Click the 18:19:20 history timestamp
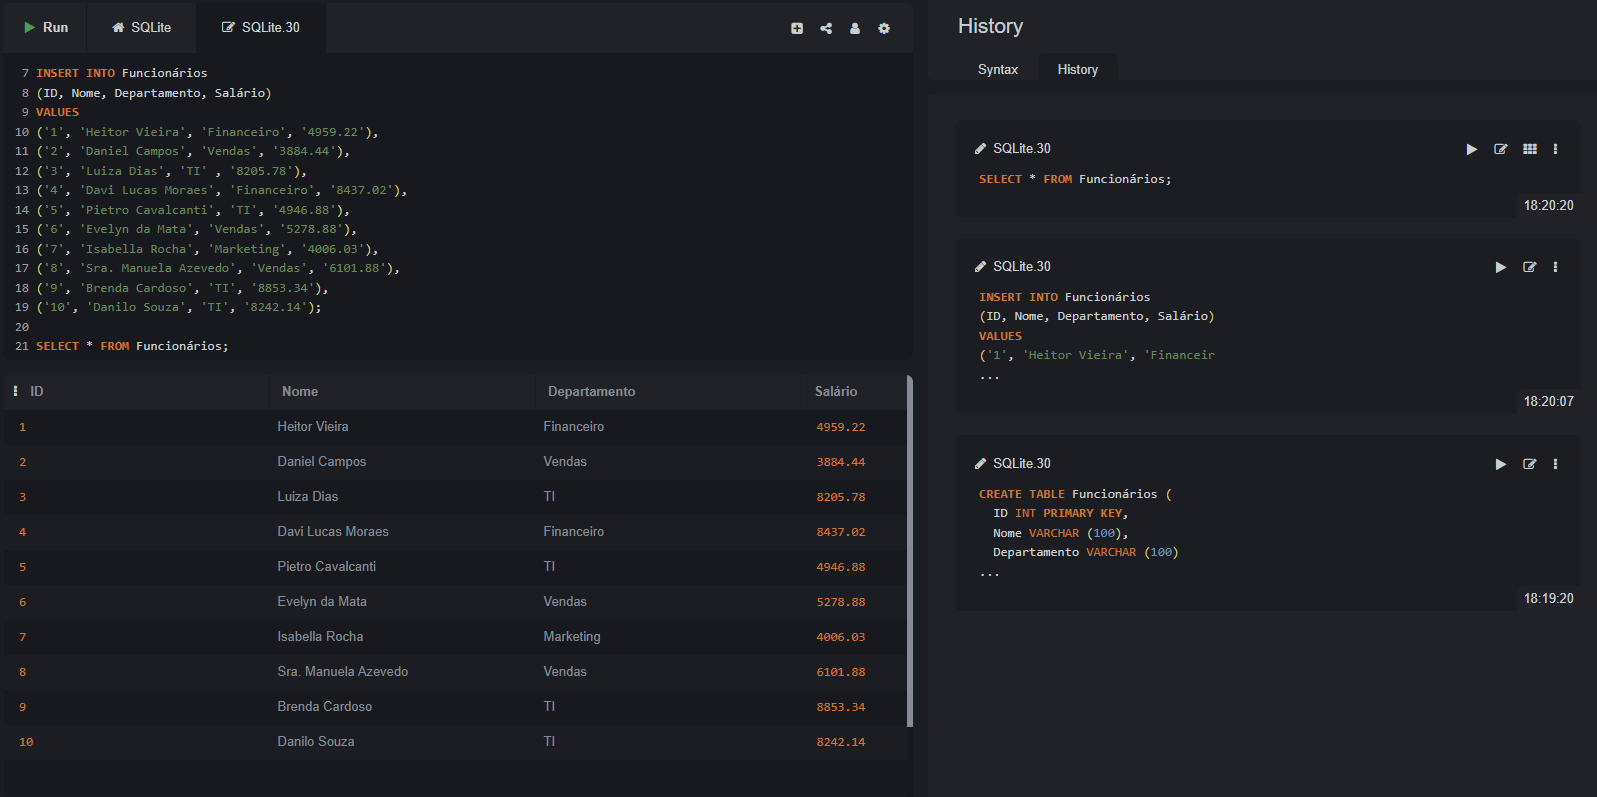Screen dimensions: 1597x797 [1549, 598]
